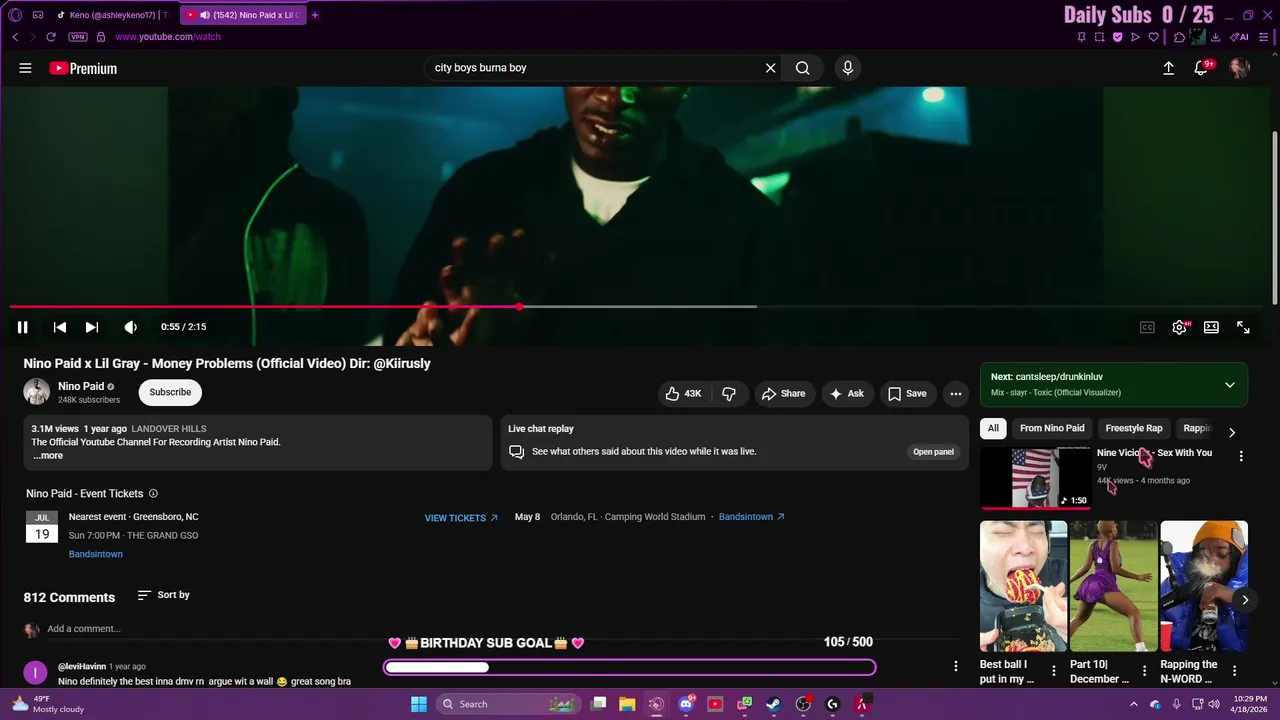Open a new browser tab
Image resolution: width=1280 pixels, height=720 pixels.
315,15
